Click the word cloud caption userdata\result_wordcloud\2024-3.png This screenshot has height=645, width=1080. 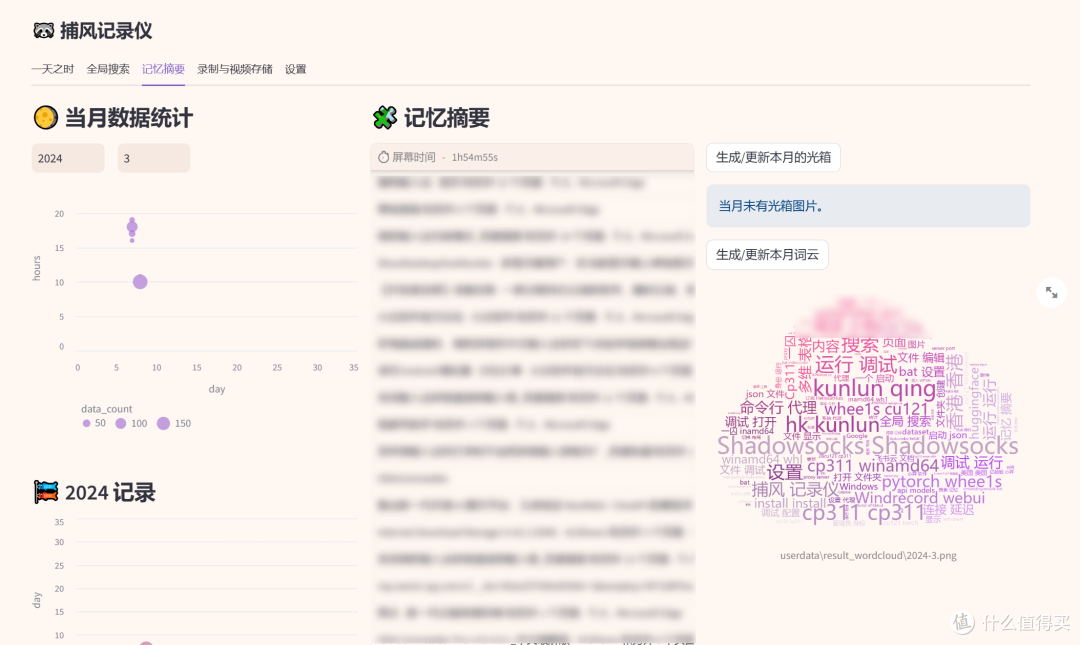point(868,555)
